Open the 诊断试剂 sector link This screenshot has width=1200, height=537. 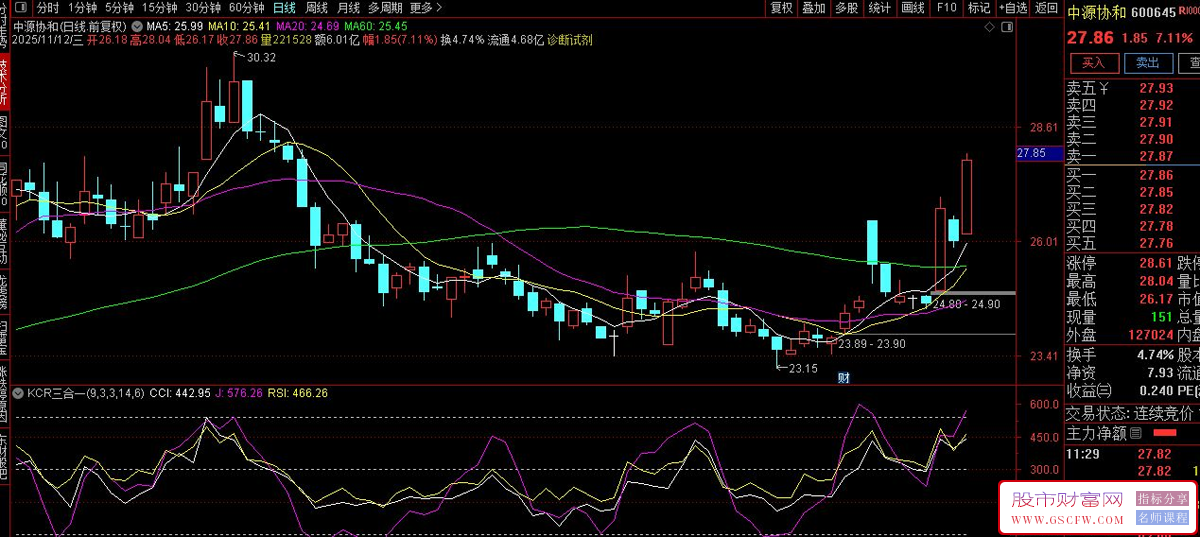(569, 41)
